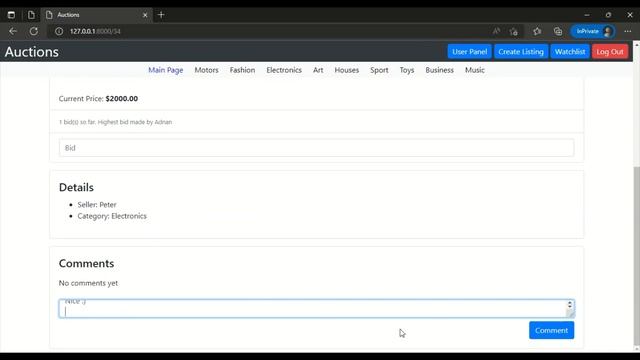Viewport: 640px width, 360px height.
Task: Minimize the browser window
Action: point(587,15)
